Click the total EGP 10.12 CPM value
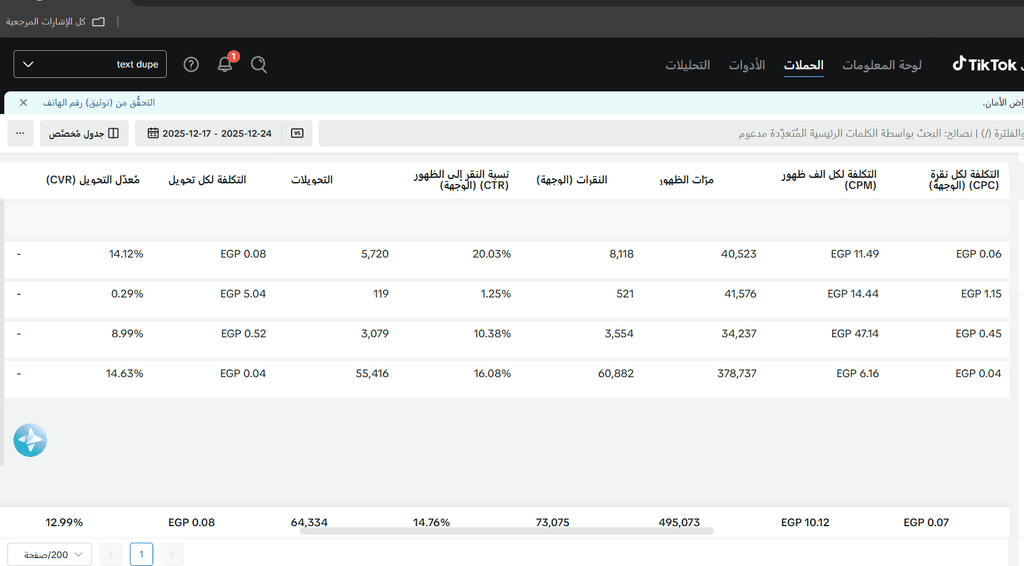Image resolution: width=1024 pixels, height=566 pixels. (x=805, y=522)
